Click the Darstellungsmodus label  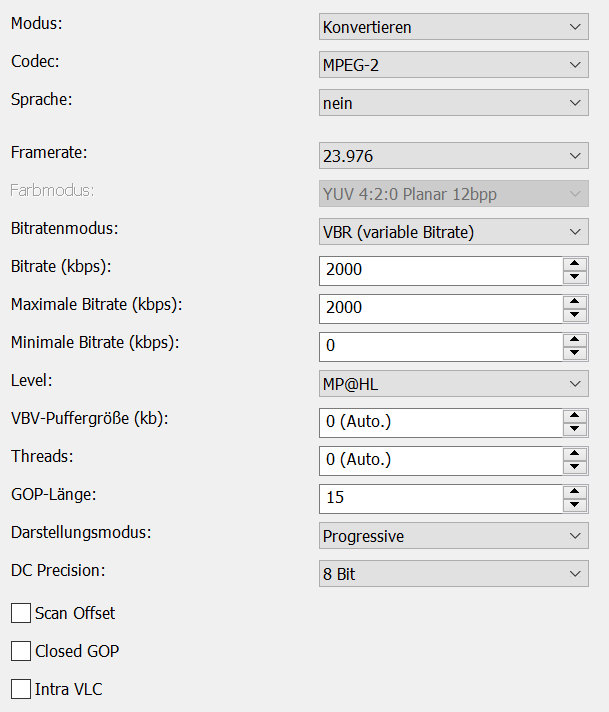coord(81,532)
